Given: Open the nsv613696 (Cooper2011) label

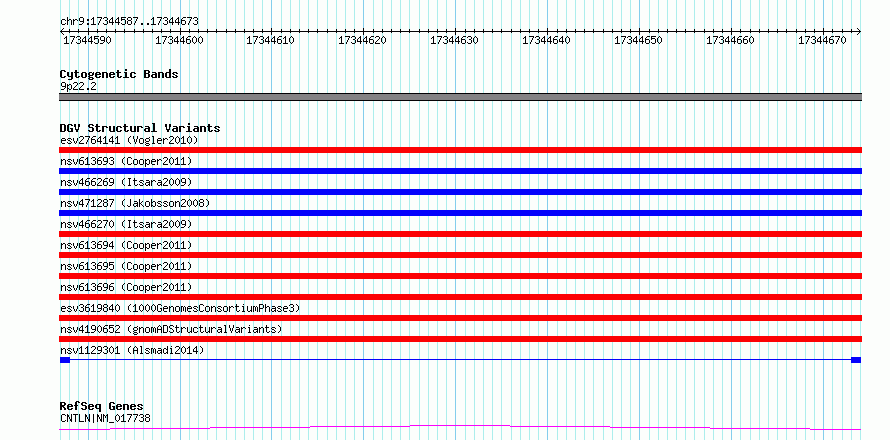Looking at the screenshot, I should click(126, 287).
